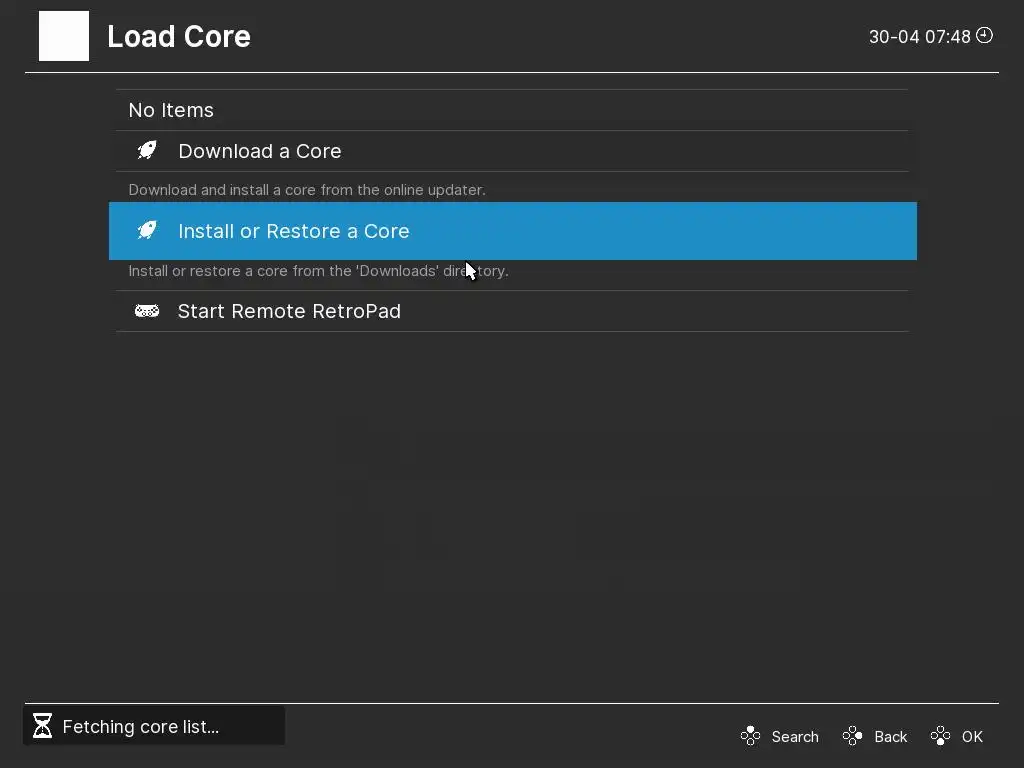1024x768 pixels.
Task: Click the rocket icon beside Install or Restore
Action: click(147, 231)
